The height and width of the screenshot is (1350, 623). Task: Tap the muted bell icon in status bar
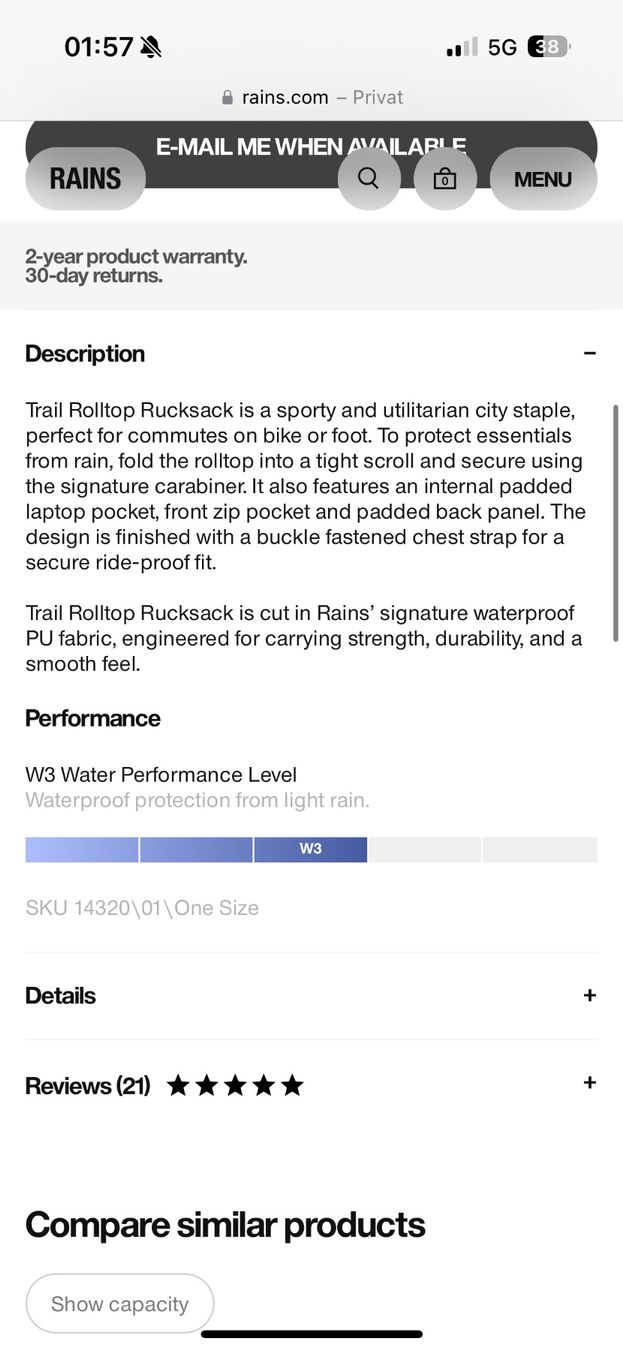pyautogui.click(x=151, y=47)
